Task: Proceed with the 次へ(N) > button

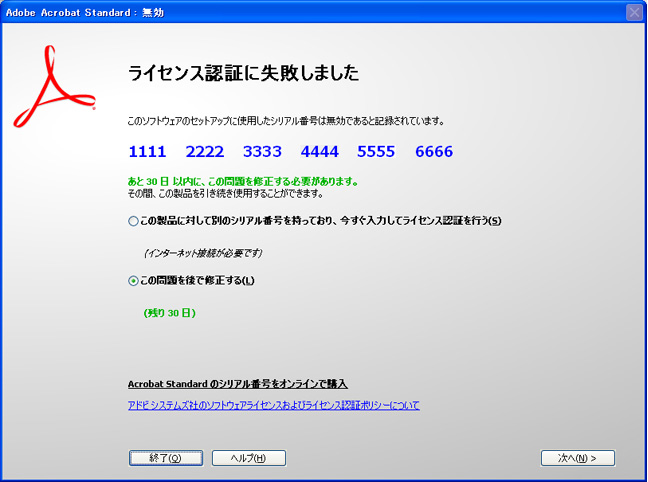Action: pos(578,458)
